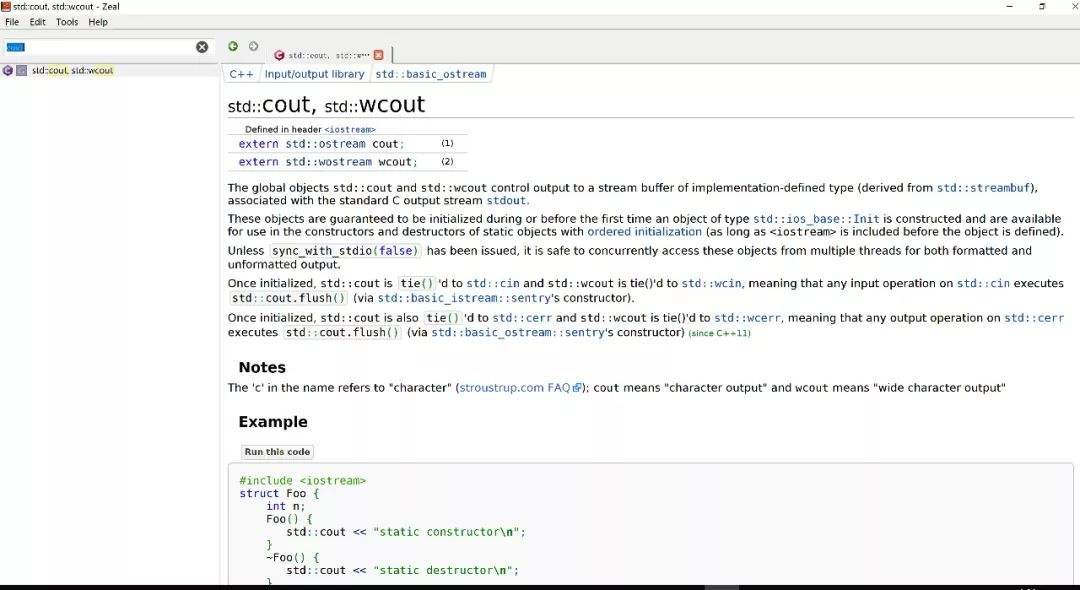Open the Help menu
This screenshot has width=1080, height=590.
(x=98, y=22)
